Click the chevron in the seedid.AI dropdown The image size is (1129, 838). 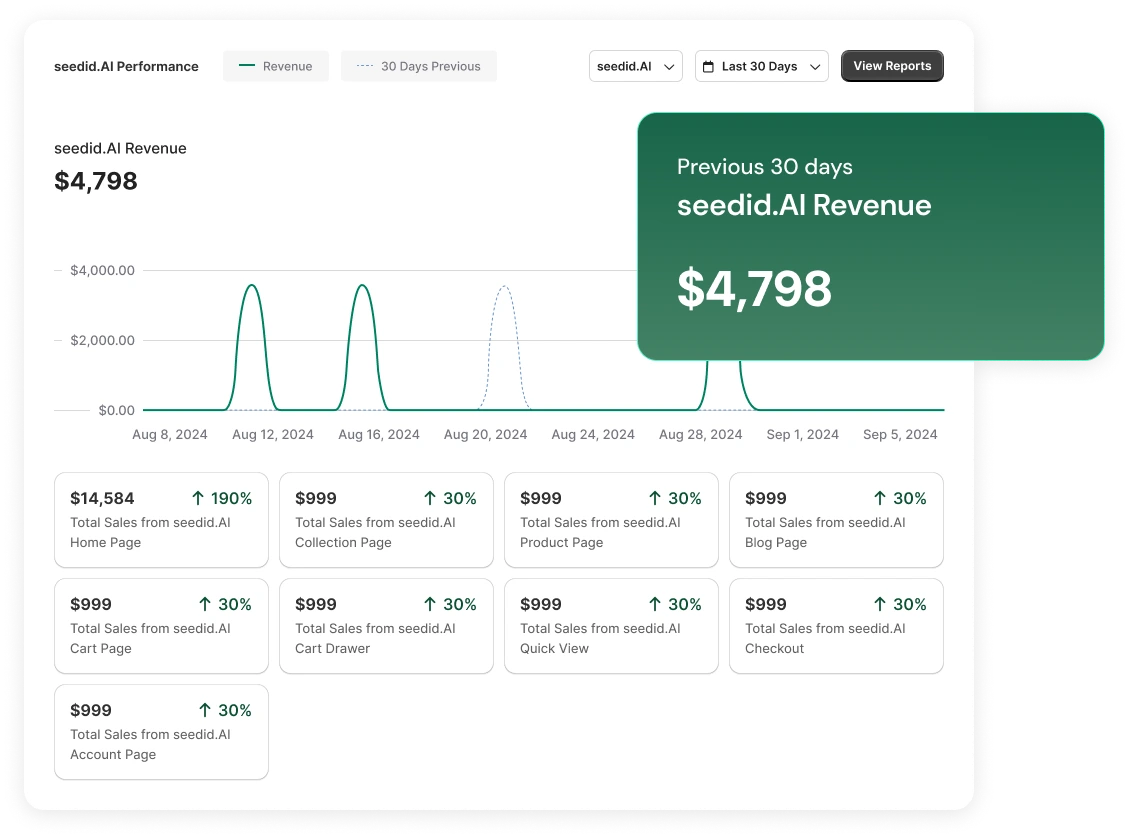tap(669, 67)
